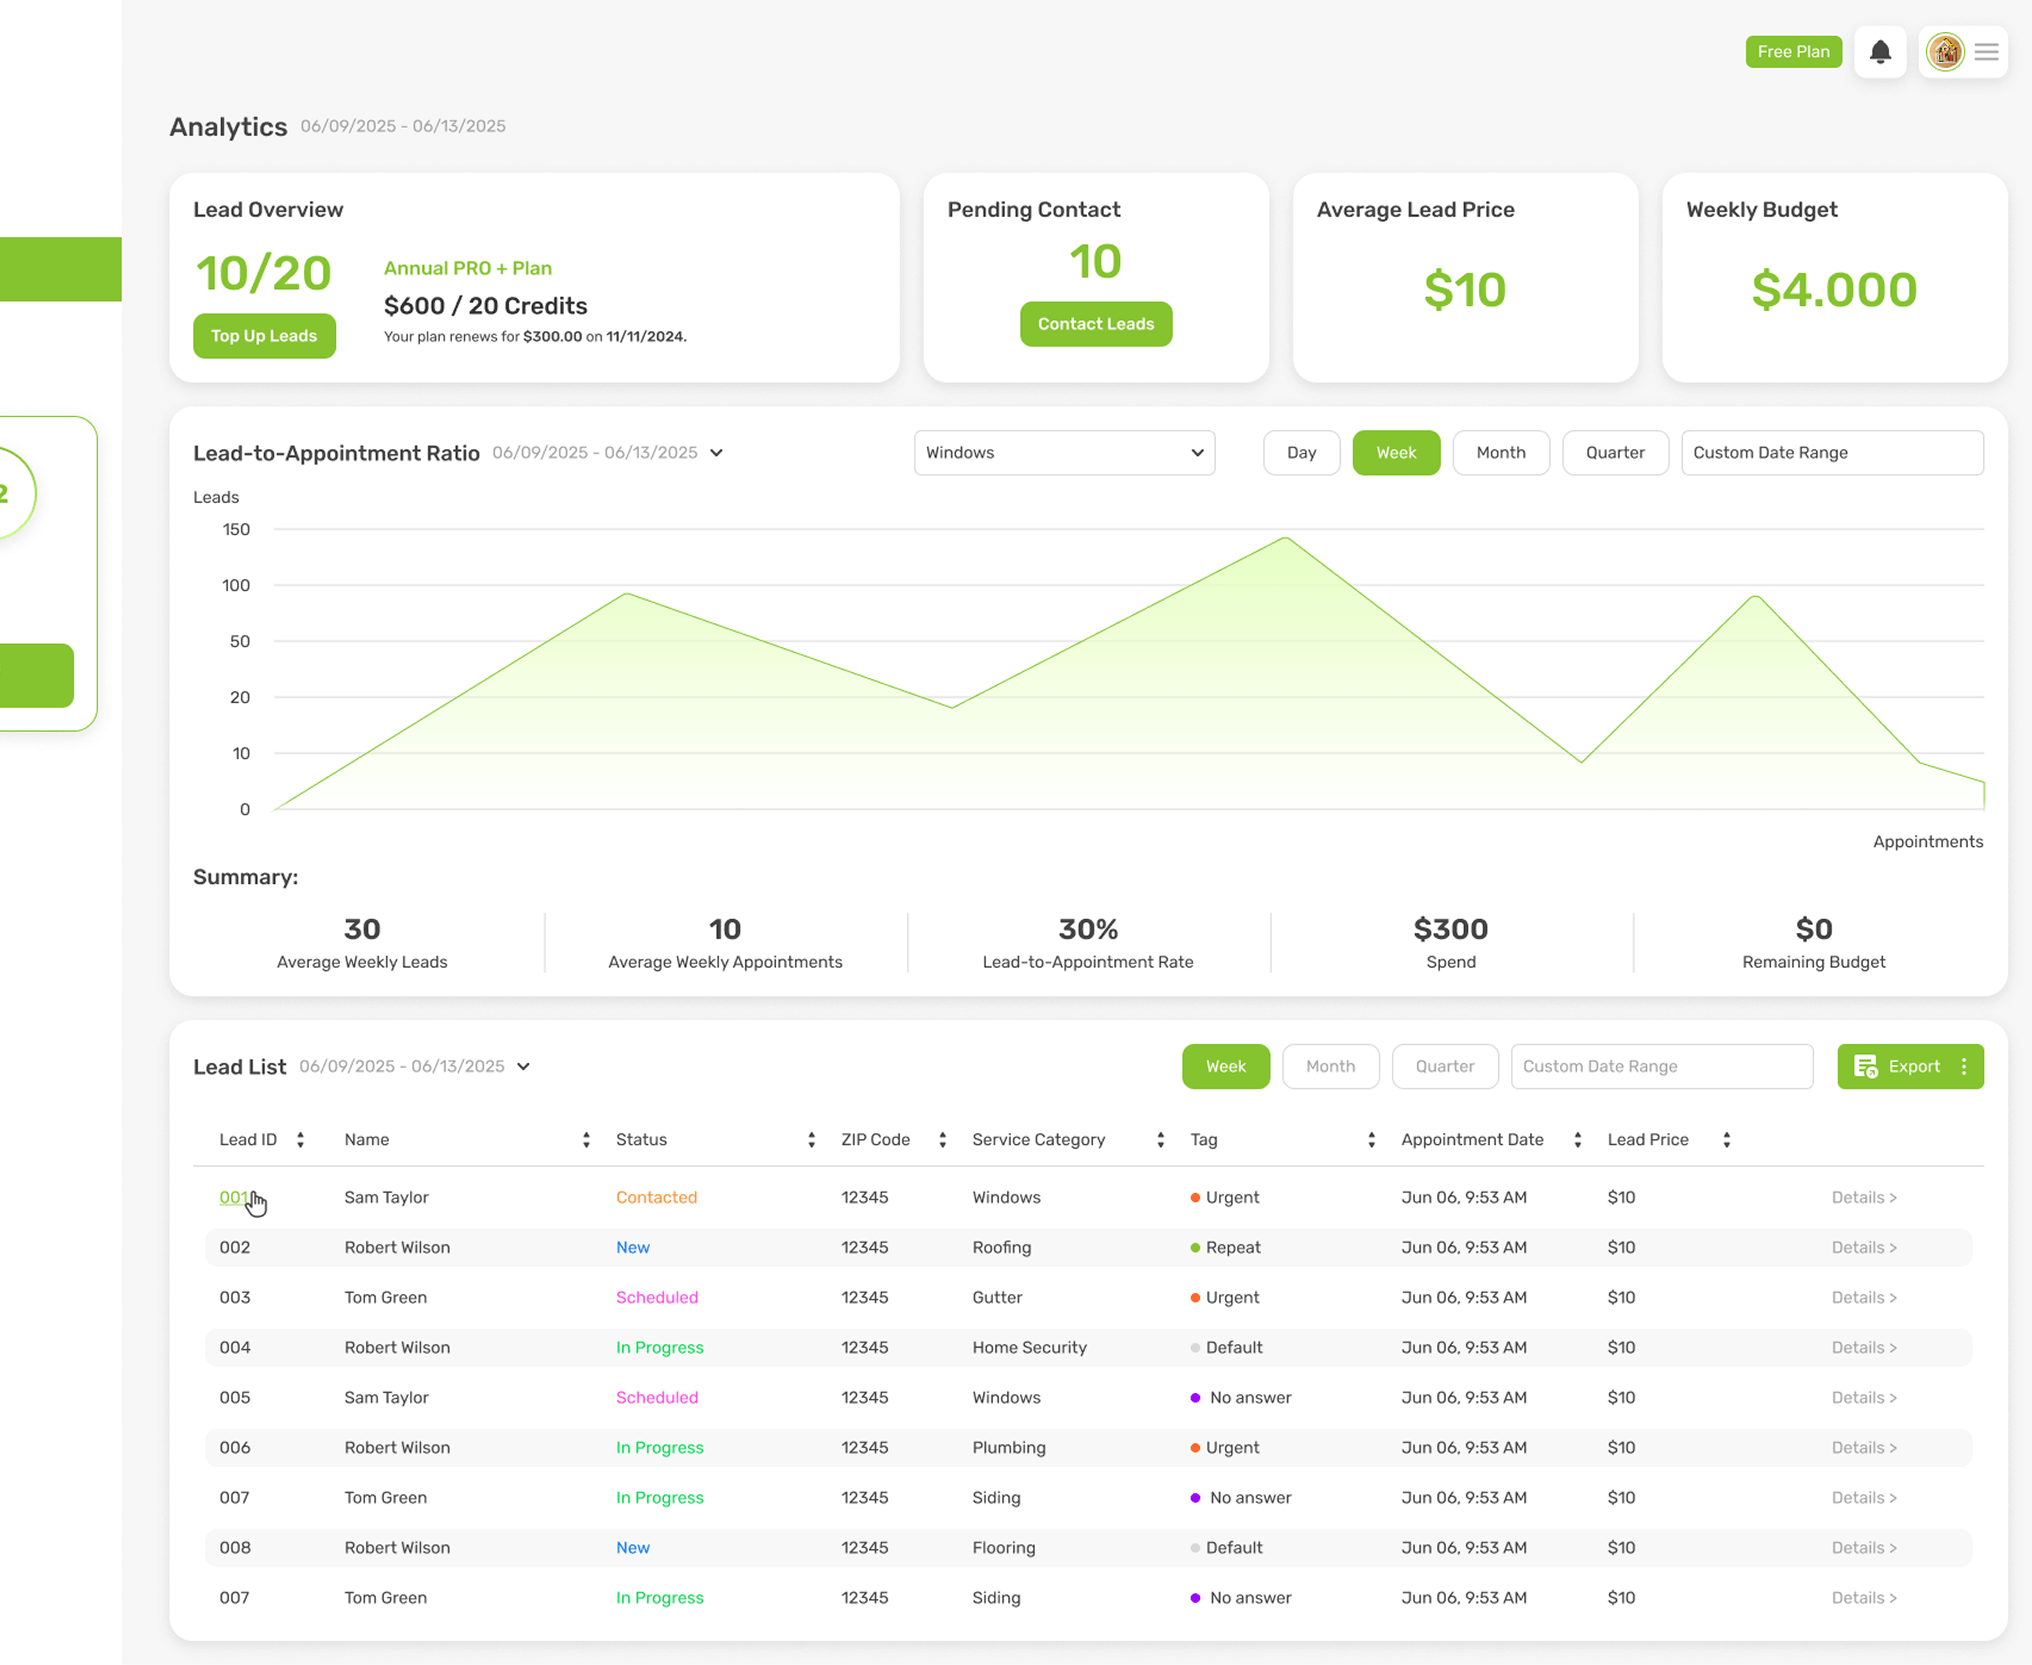Viewport: 2032px width, 1665px height.
Task: Click the Export three-dots icon
Action: coord(1964,1066)
